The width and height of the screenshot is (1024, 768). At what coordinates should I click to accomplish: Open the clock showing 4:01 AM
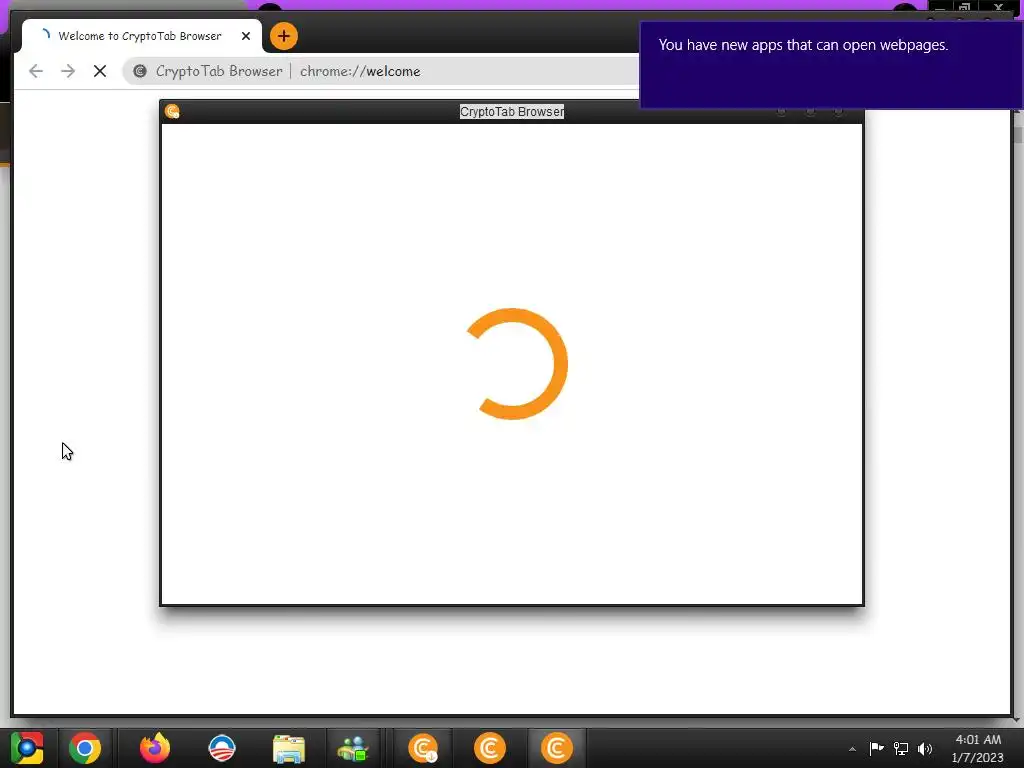coord(978,748)
